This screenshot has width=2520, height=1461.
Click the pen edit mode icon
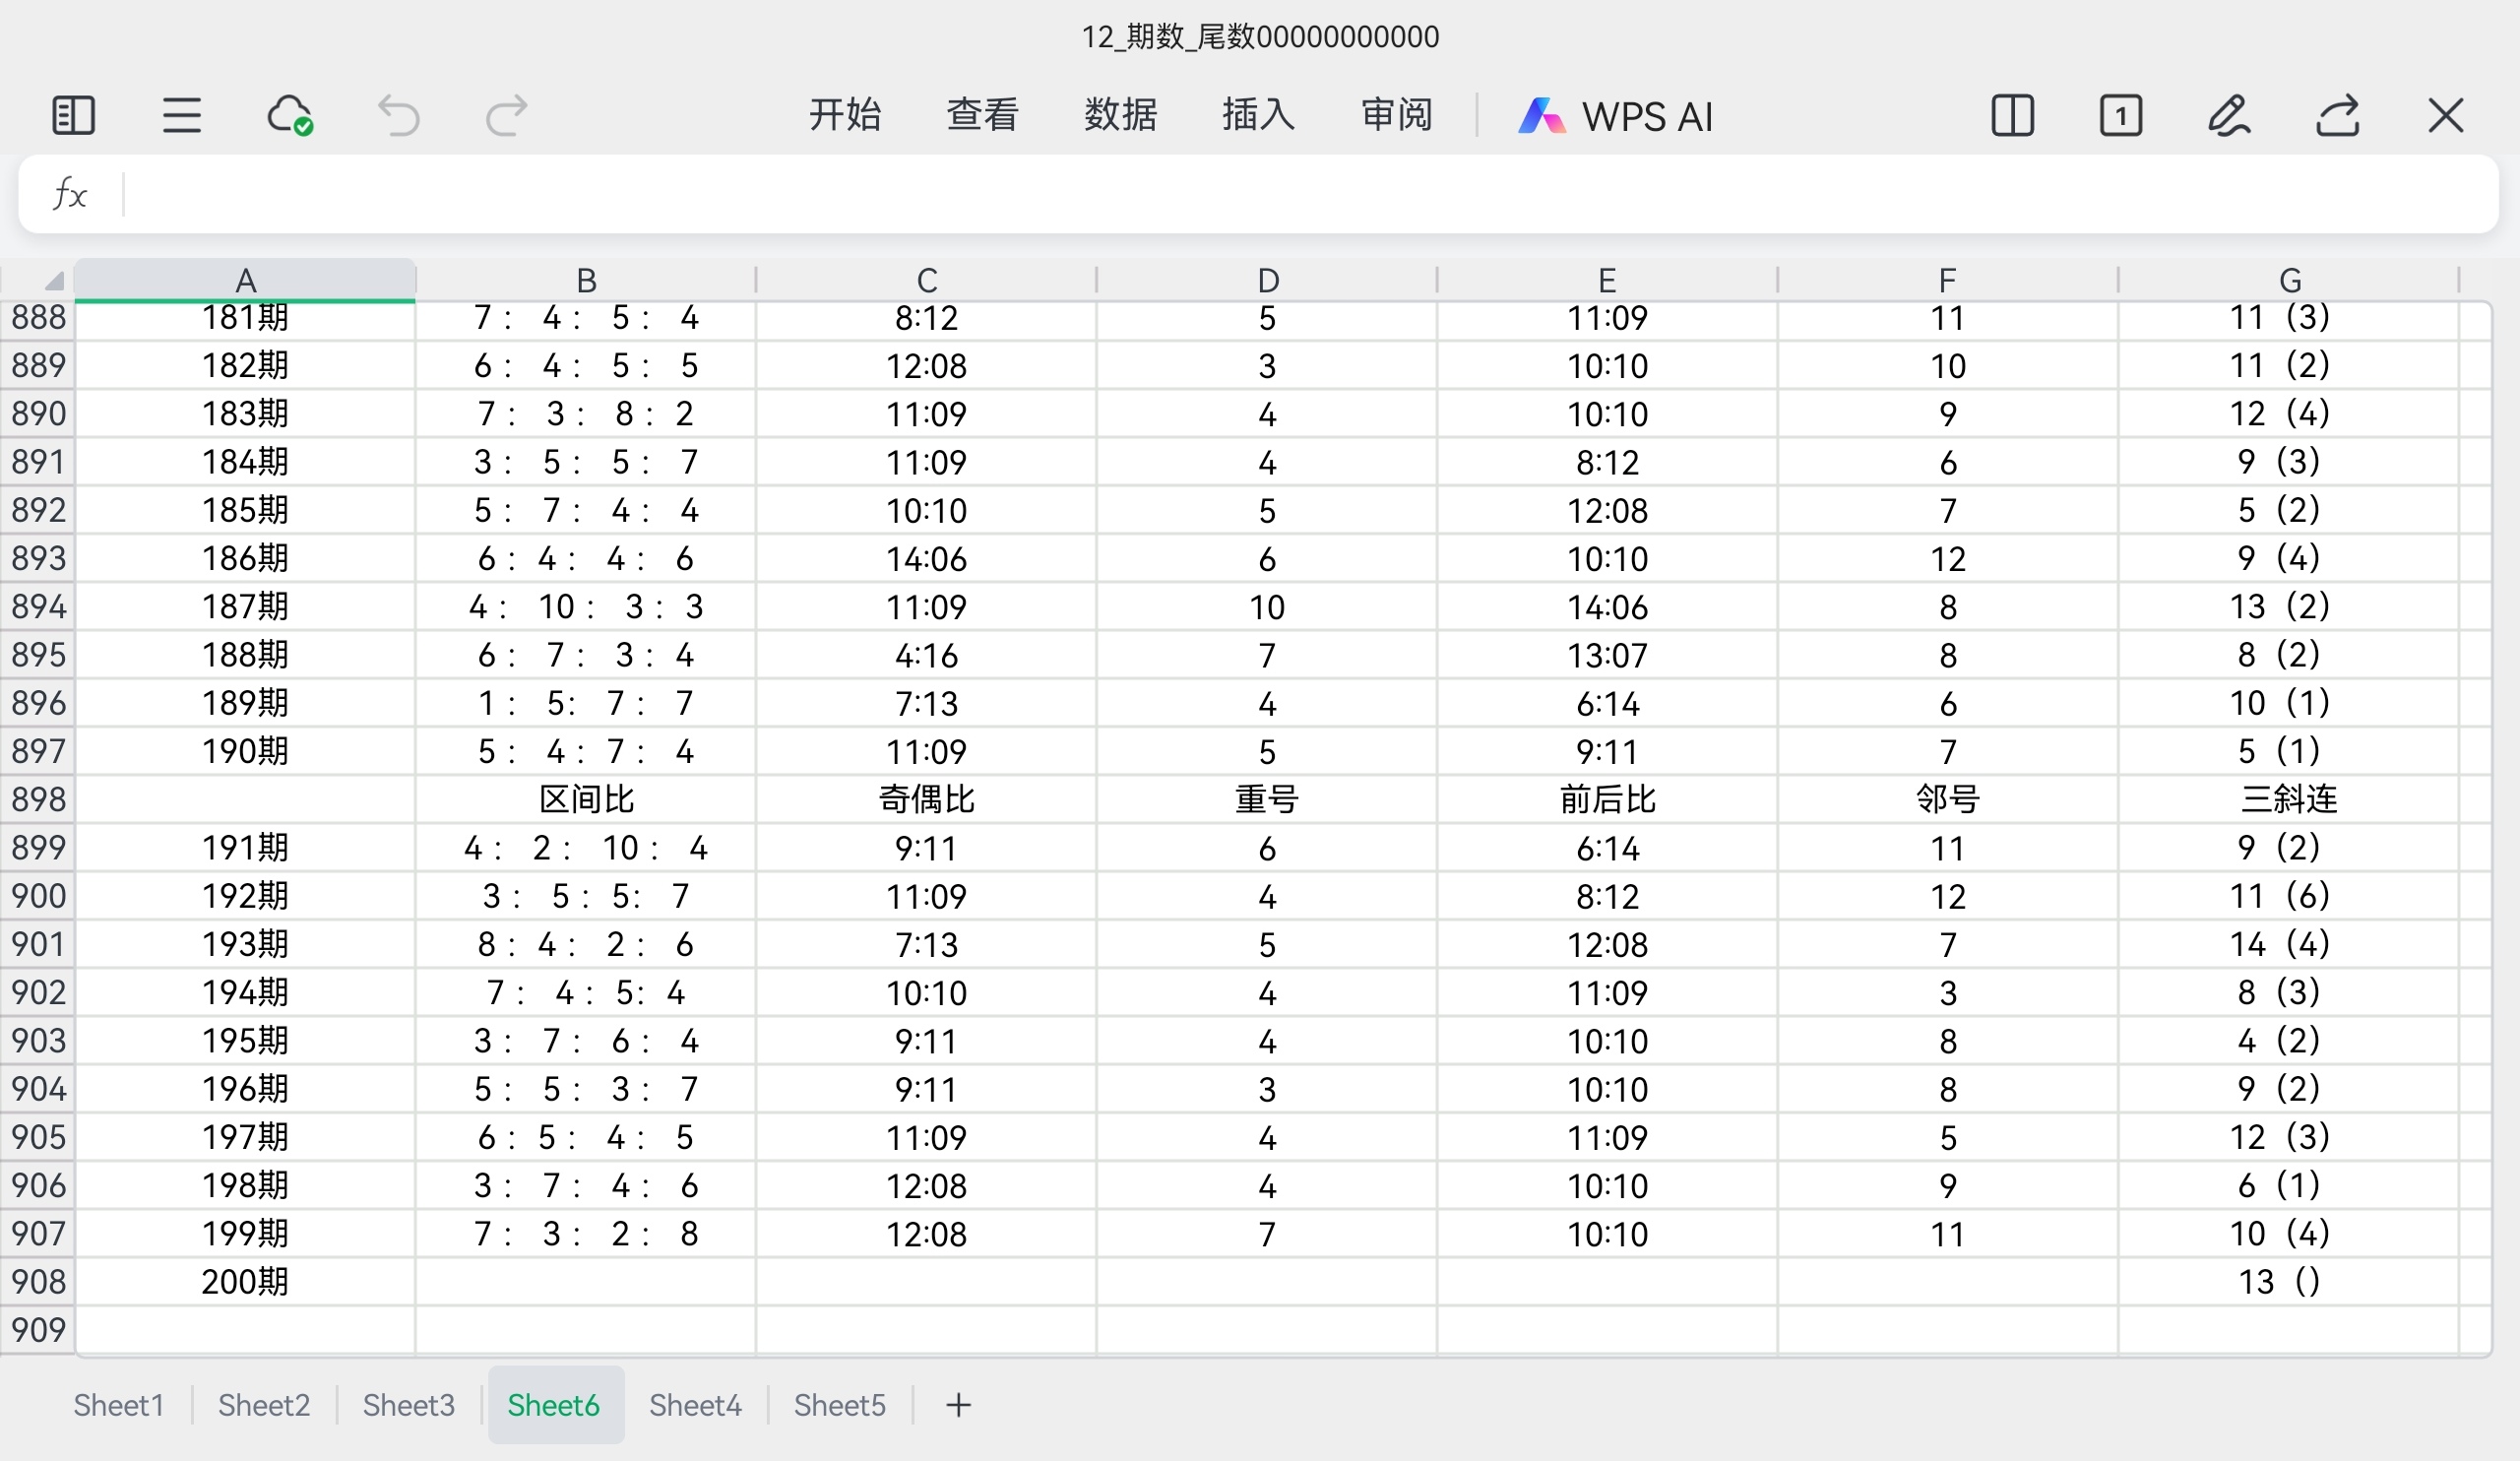(2229, 116)
